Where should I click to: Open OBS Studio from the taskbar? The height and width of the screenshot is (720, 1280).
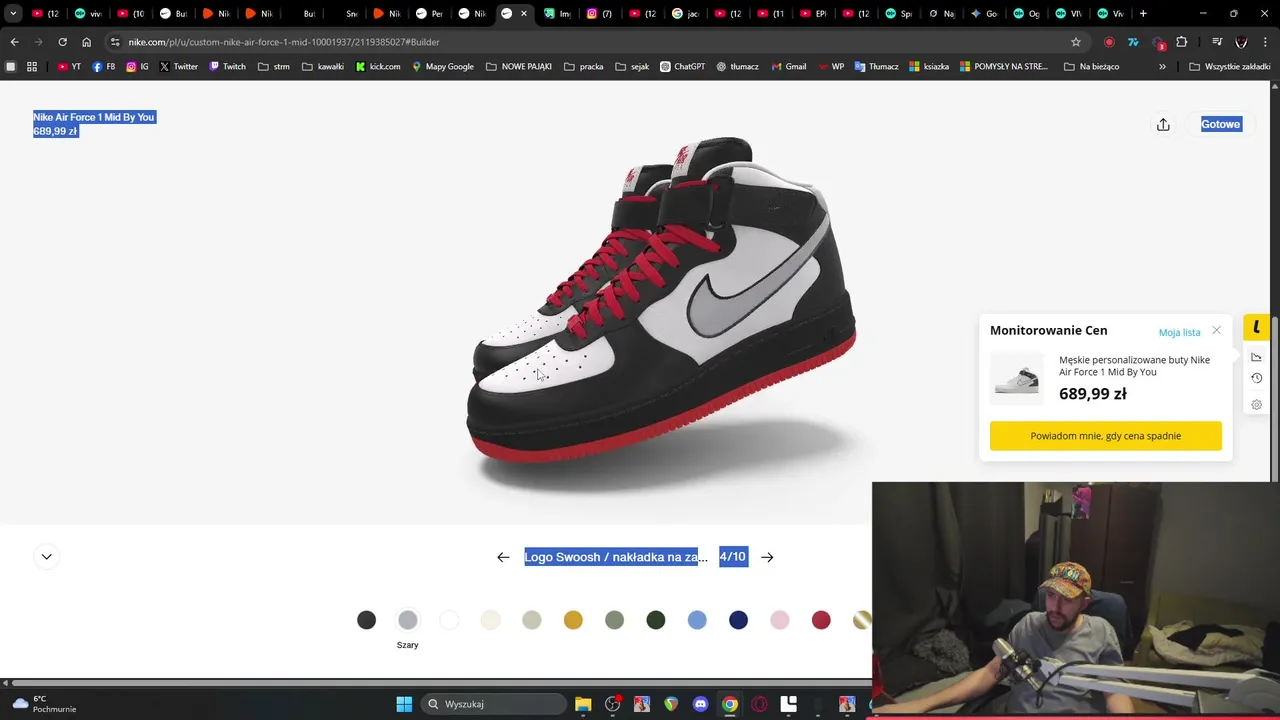point(612,704)
